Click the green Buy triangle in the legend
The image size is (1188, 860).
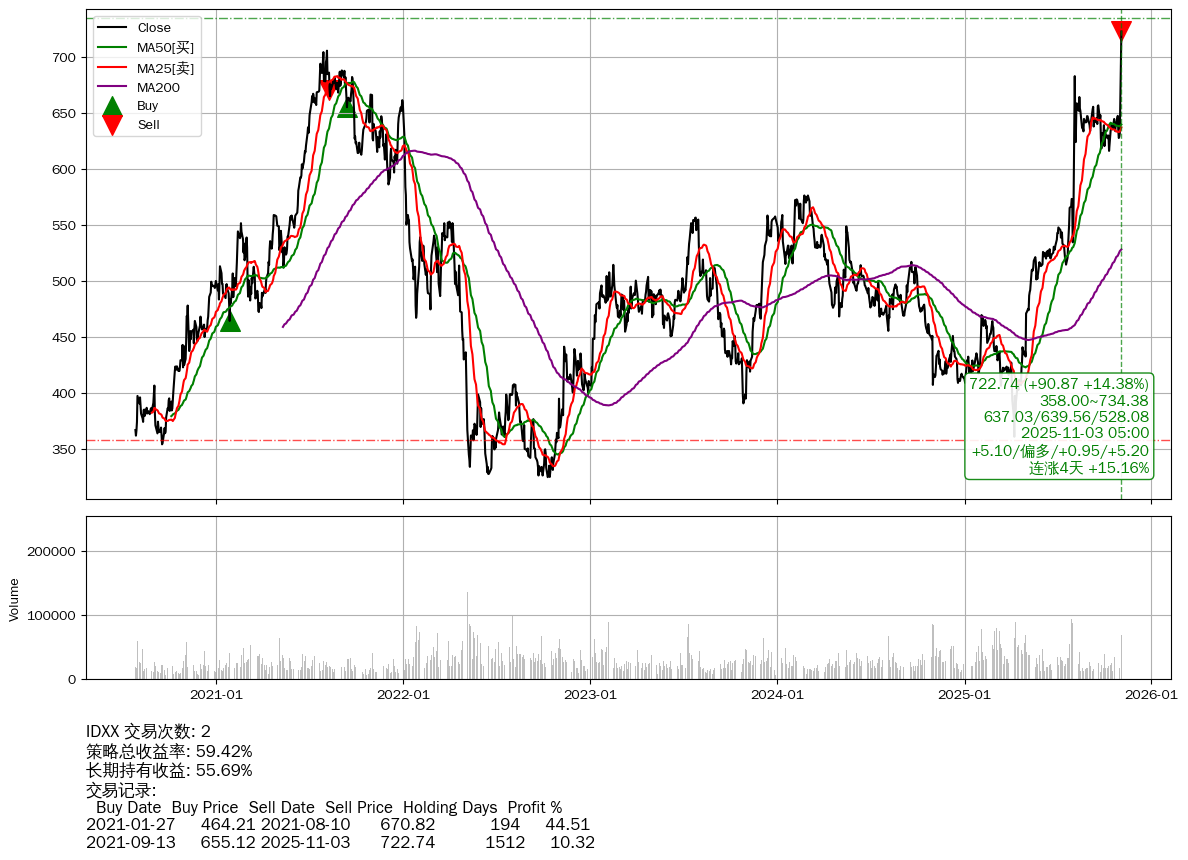pos(113,106)
